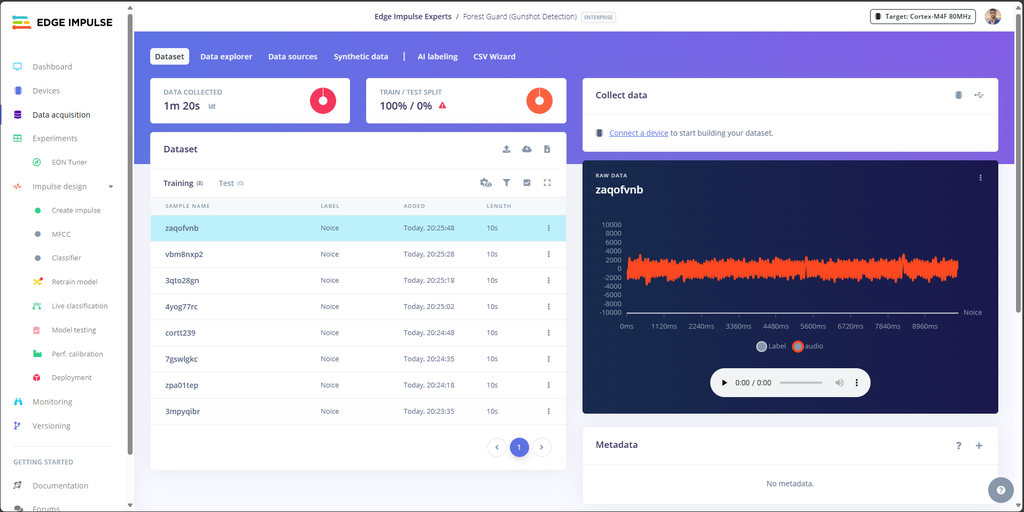Open the Deployment page
This screenshot has width=1024, height=512.
pos(71,377)
